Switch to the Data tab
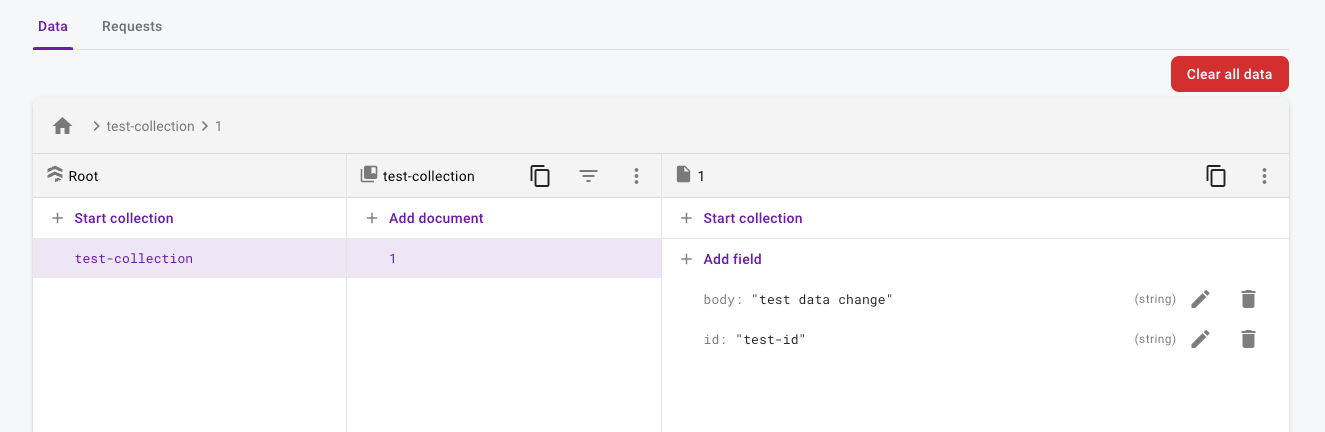Screen dimensions: 1325x432 click(53, 26)
